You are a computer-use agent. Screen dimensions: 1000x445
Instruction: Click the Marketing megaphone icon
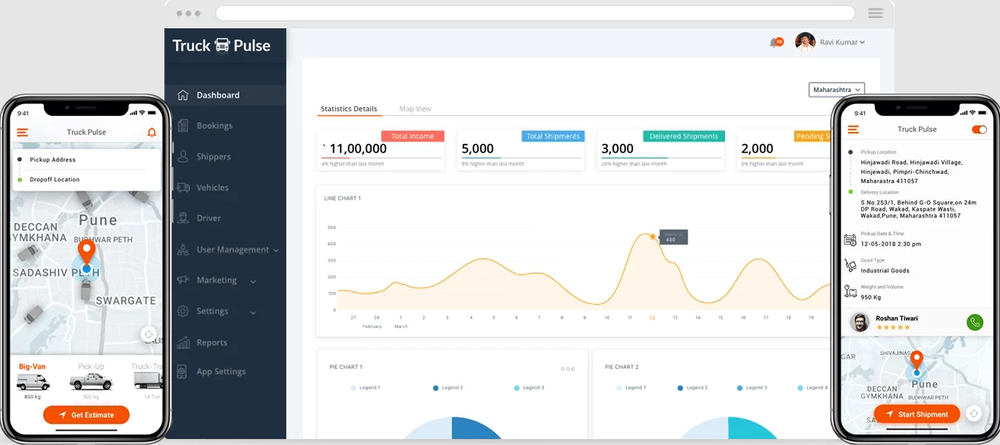pyautogui.click(x=183, y=280)
